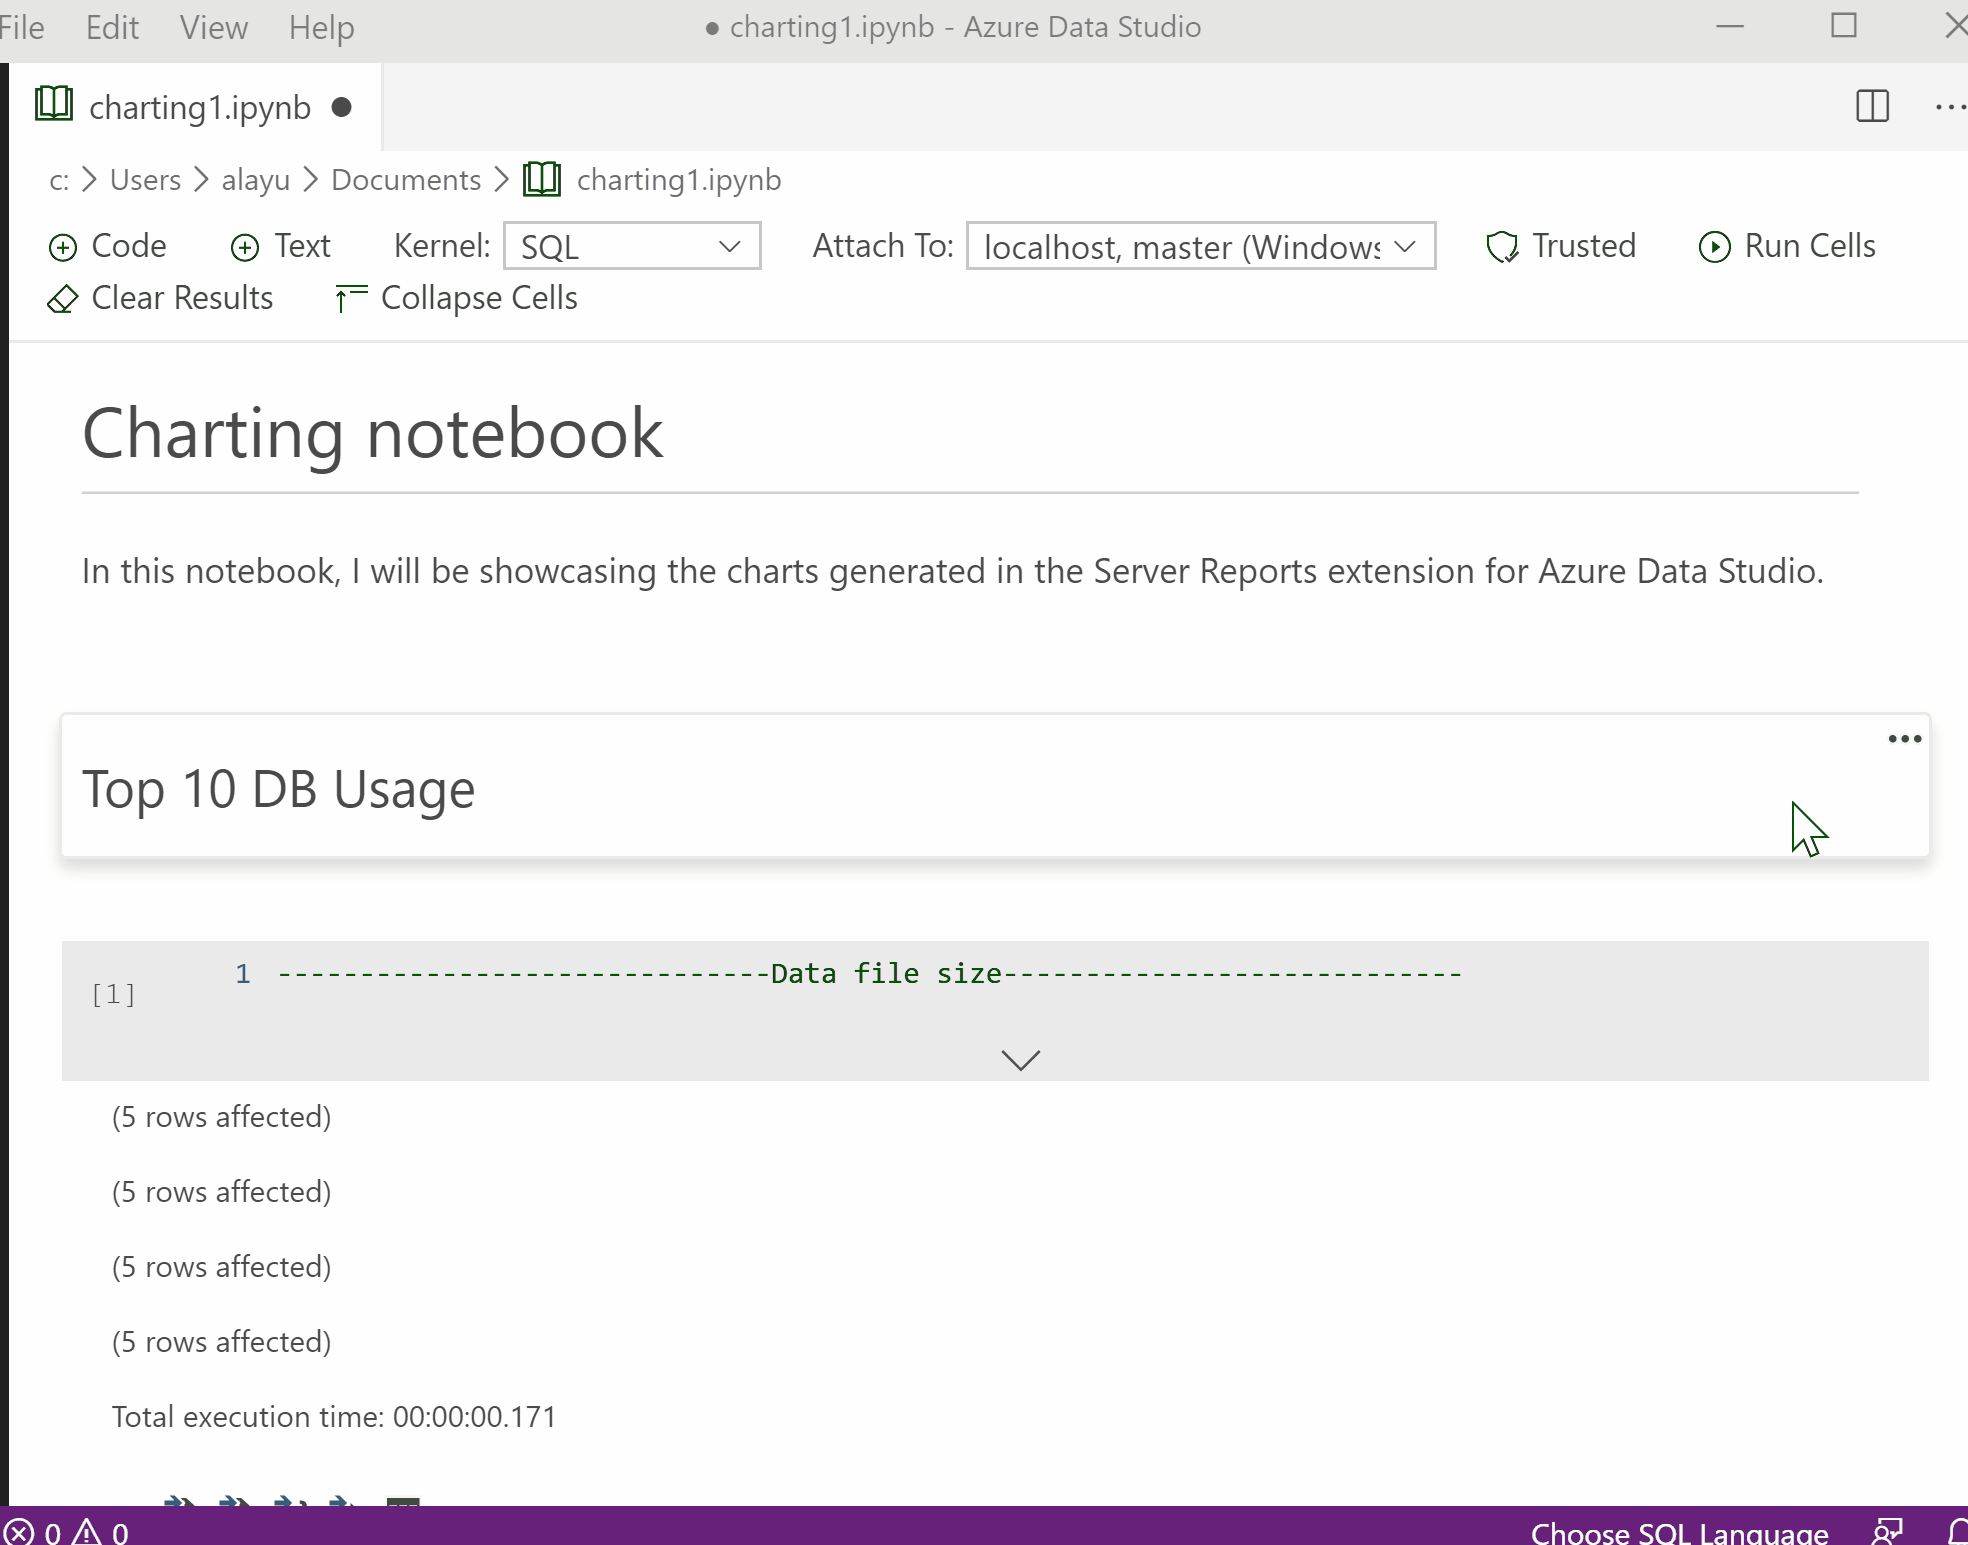
Task: Click the errors indicator in status bar
Action: [x=34, y=1531]
